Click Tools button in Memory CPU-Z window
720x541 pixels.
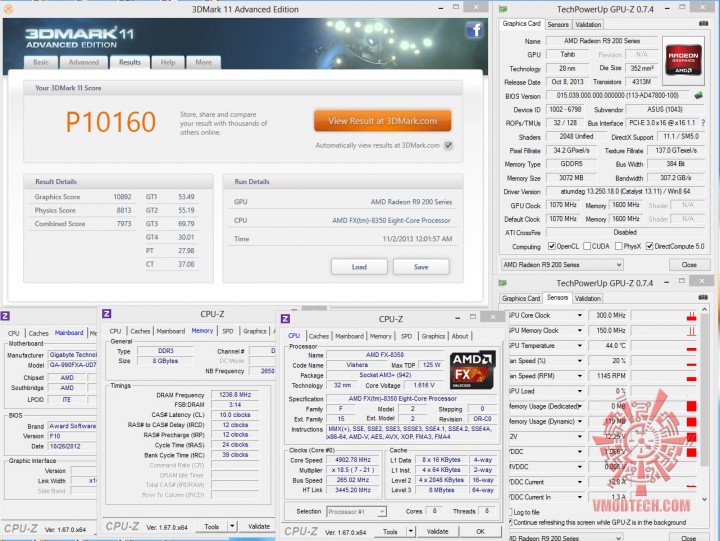pyautogui.click(x=212, y=526)
